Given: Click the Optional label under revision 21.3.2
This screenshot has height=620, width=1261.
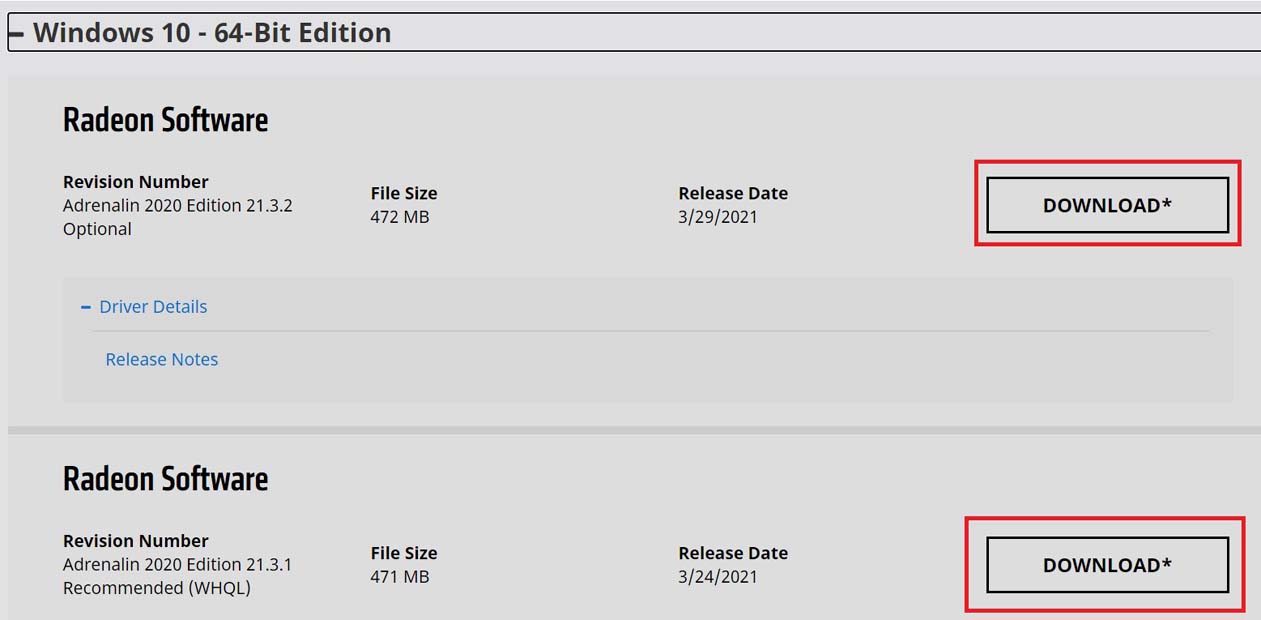Looking at the screenshot, I should click(x=97, y=229).
